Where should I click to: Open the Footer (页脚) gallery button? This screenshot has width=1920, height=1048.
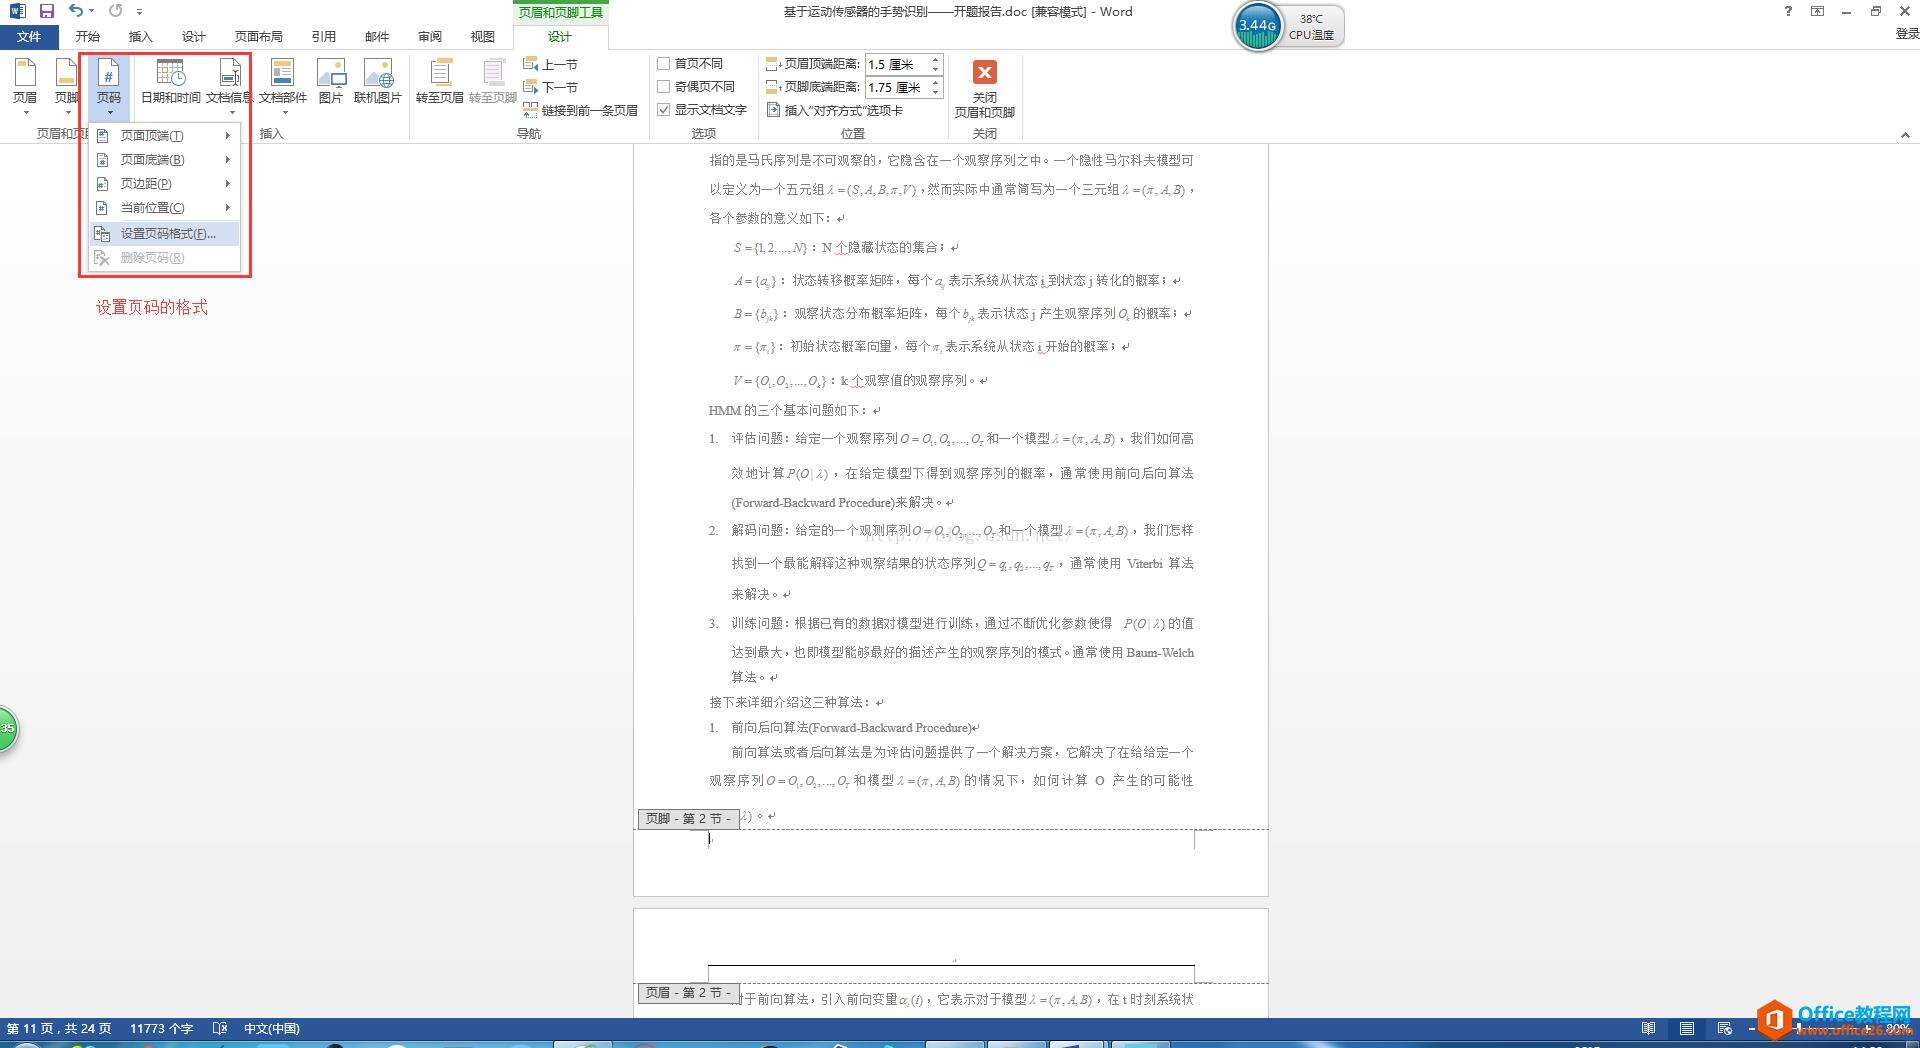coord(66,86)
